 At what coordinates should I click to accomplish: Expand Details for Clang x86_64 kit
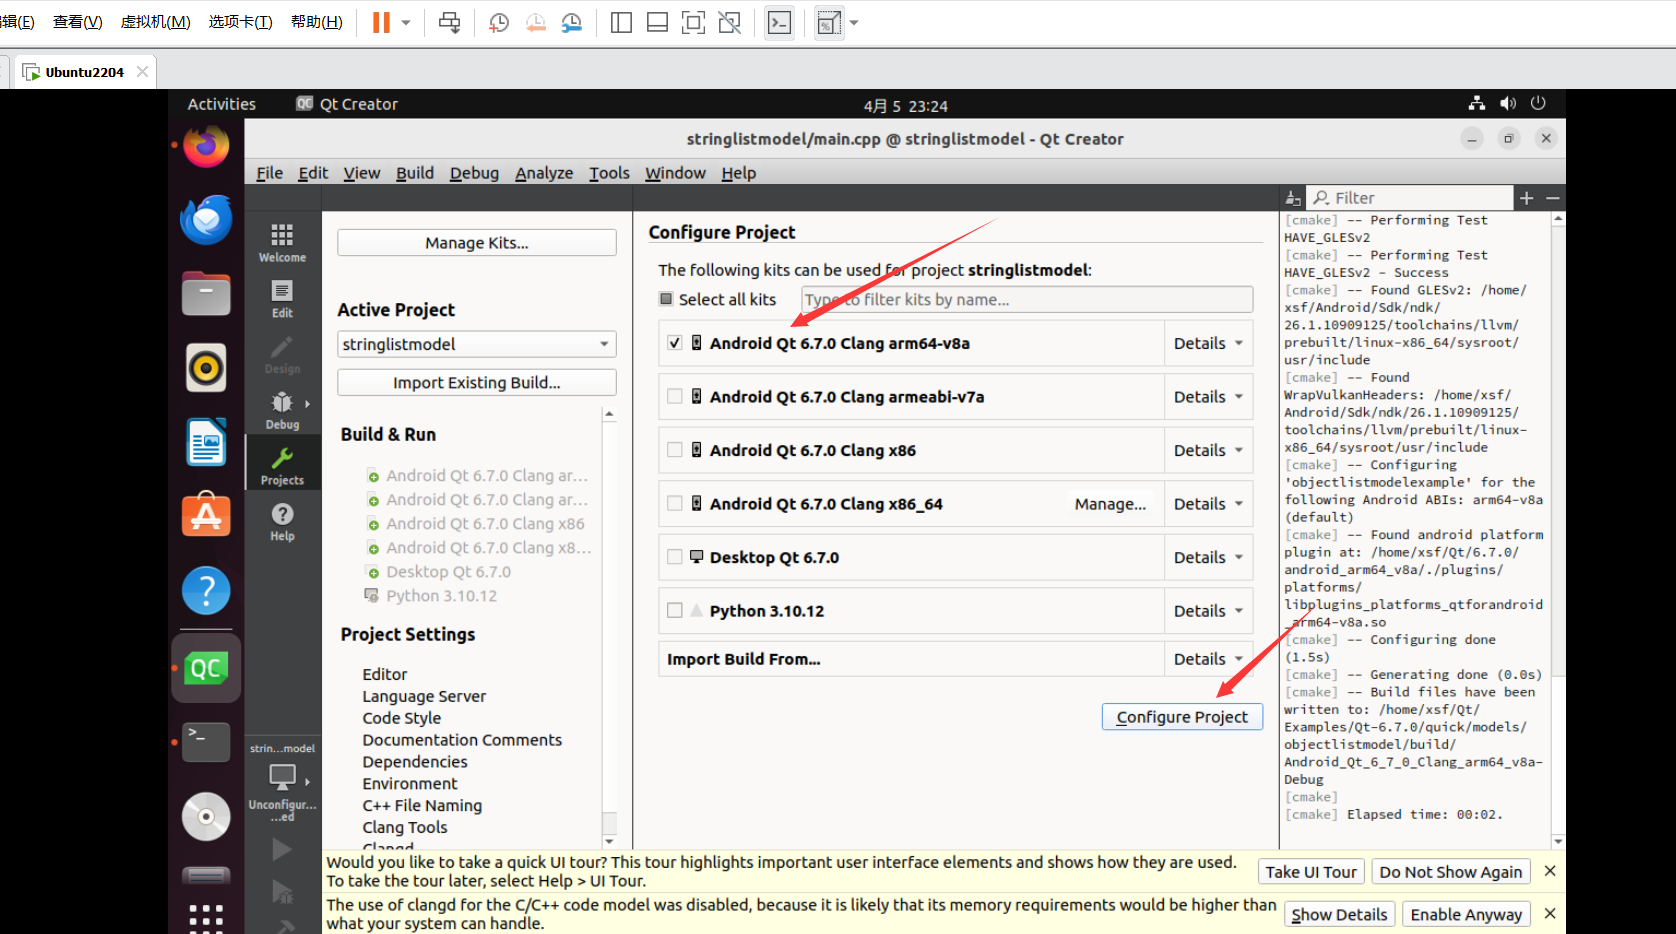[1208, 504]
